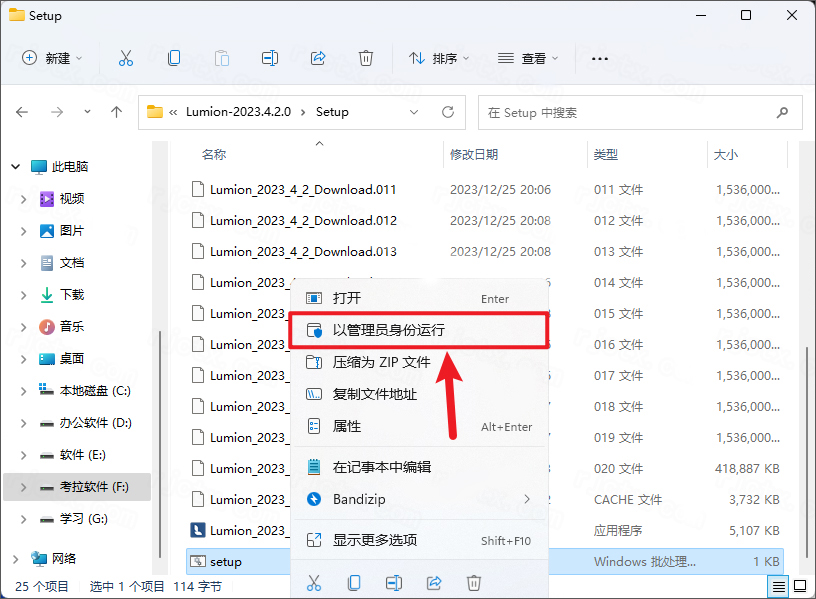Image resolution: width=816 pixels, height=599 pixels.
Task: Sort by the 类型 column header
Action: (x=606, y=155)
